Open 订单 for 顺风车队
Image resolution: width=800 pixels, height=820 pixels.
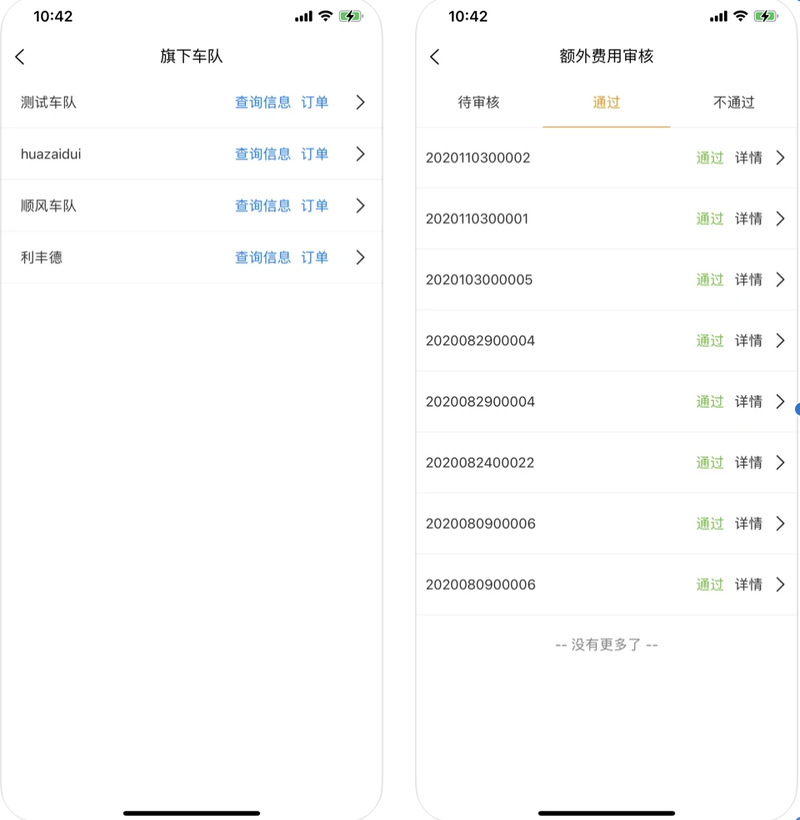click(x=314, y=206)
